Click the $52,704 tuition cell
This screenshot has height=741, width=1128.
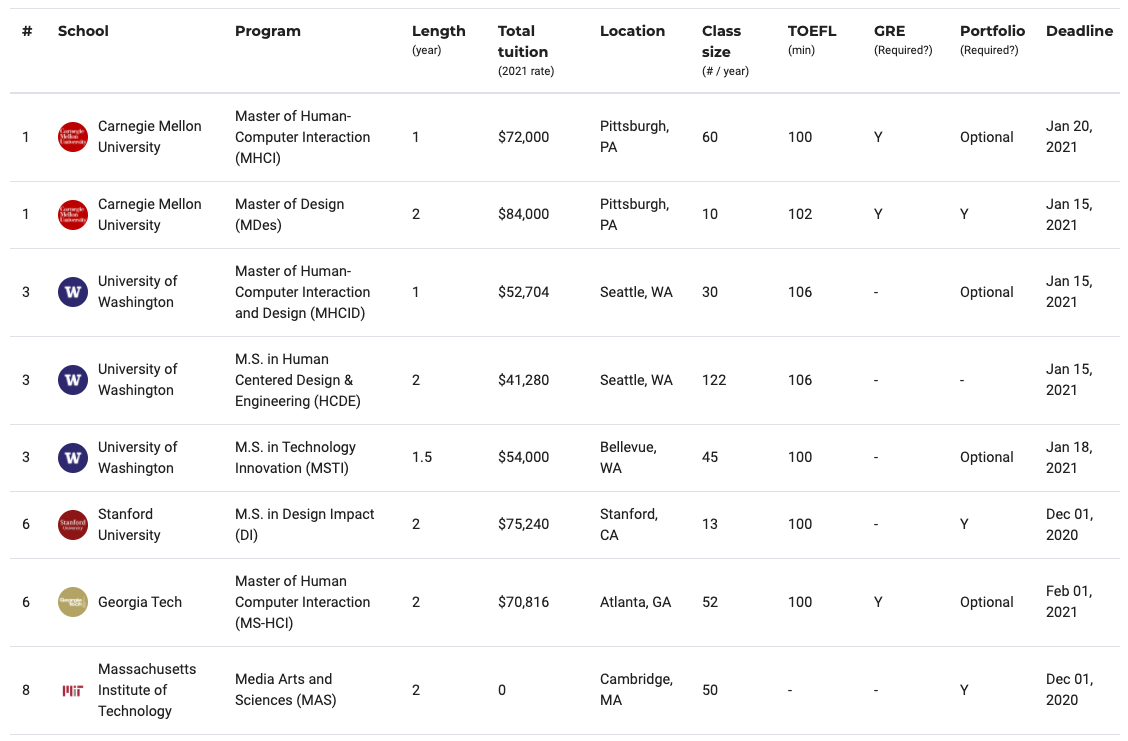pyautogui.click(x=523, y=292)
